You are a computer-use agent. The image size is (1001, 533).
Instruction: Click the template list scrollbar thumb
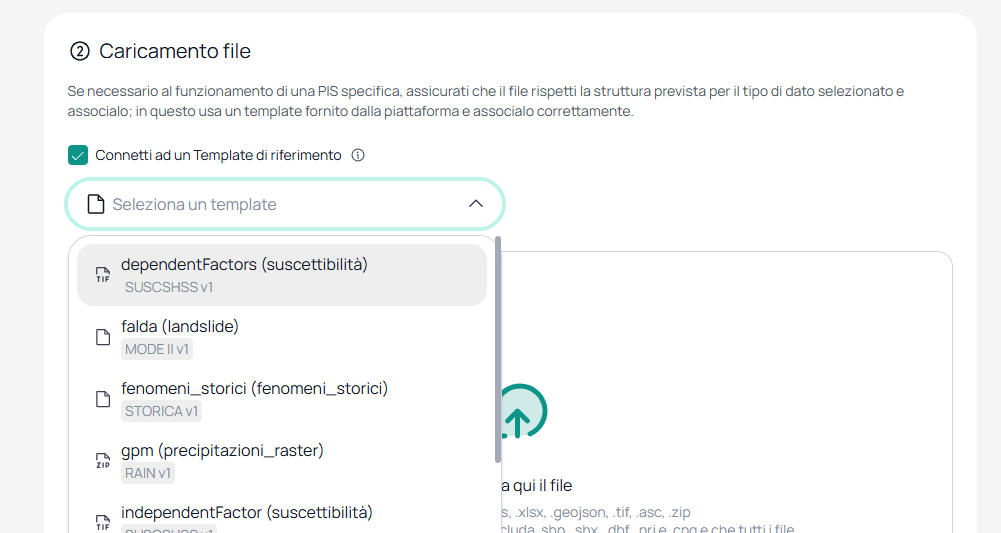pyautogui.click(x=498, y=349)
